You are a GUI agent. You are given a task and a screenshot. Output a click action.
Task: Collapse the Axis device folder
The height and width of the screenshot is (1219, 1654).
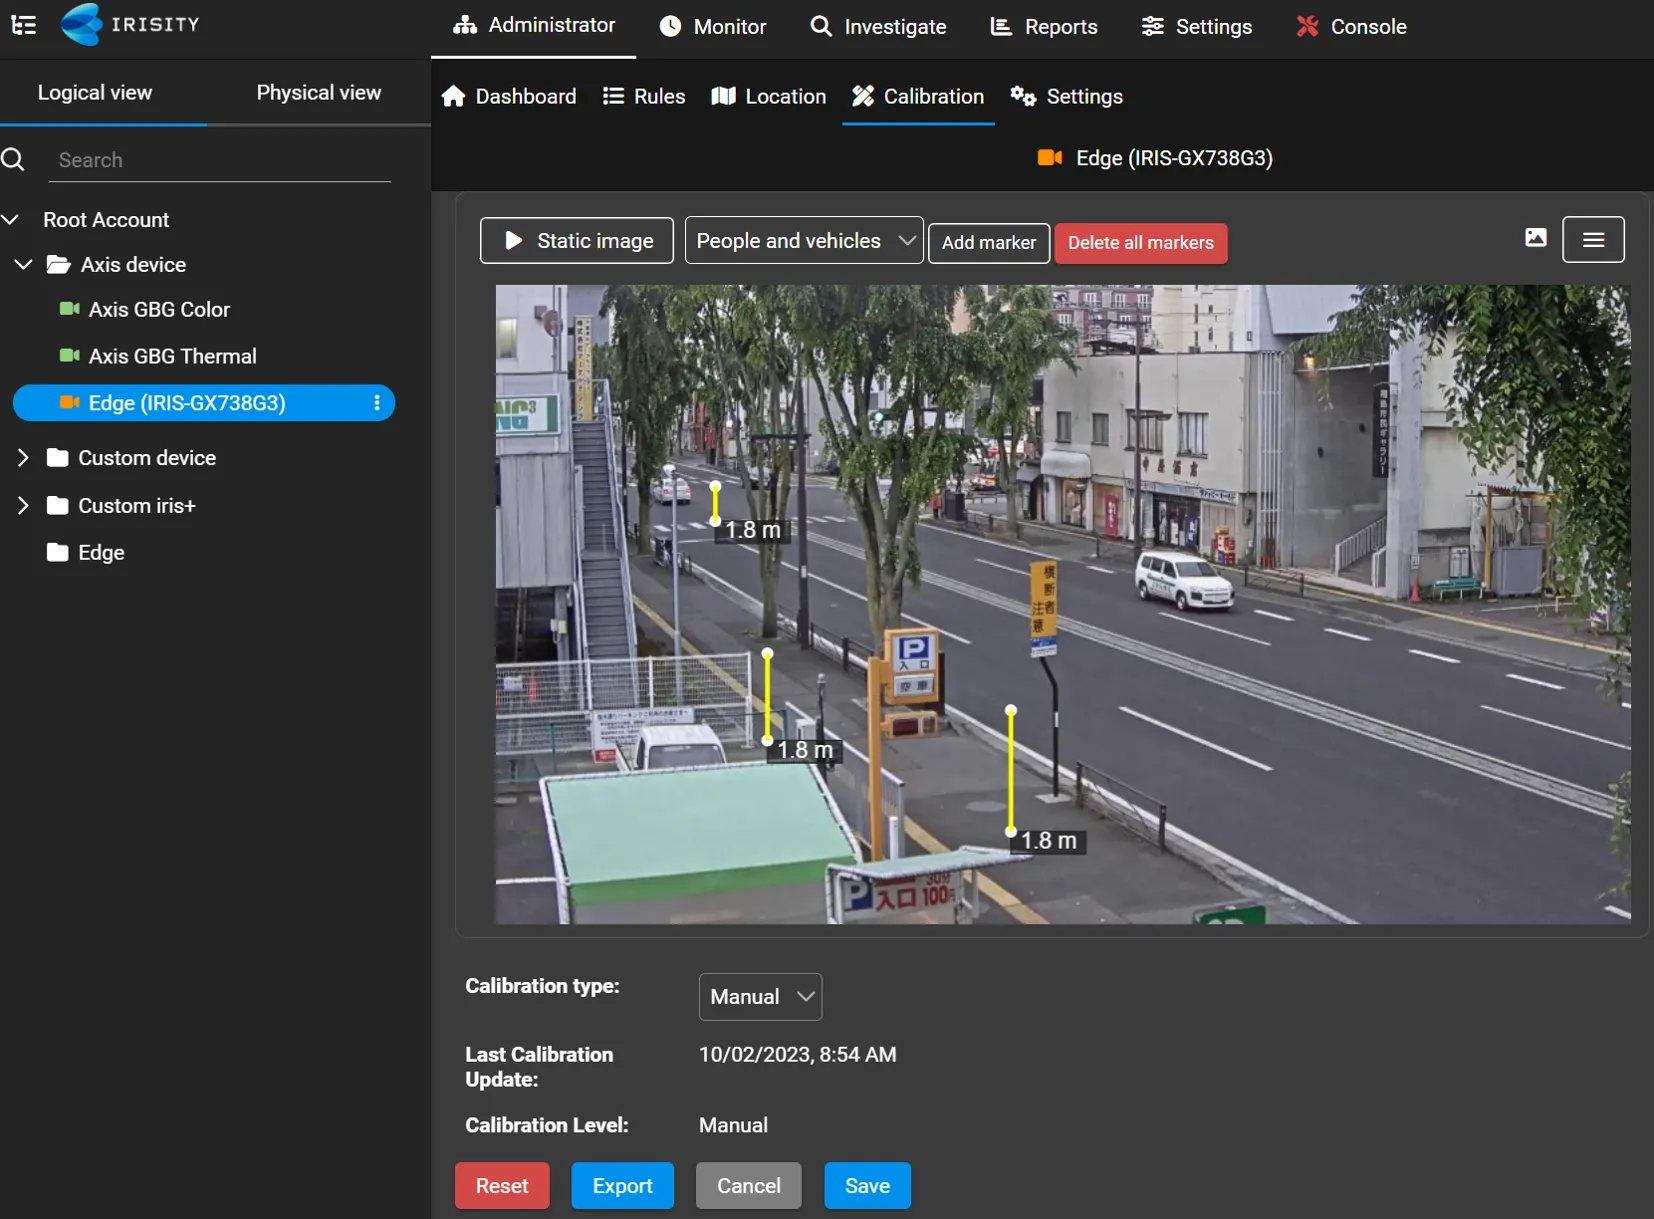coord(23,264)
